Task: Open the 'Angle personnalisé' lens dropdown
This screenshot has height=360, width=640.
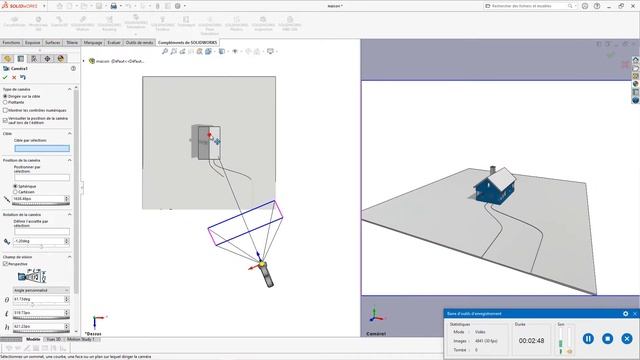Action: [41, 290]
